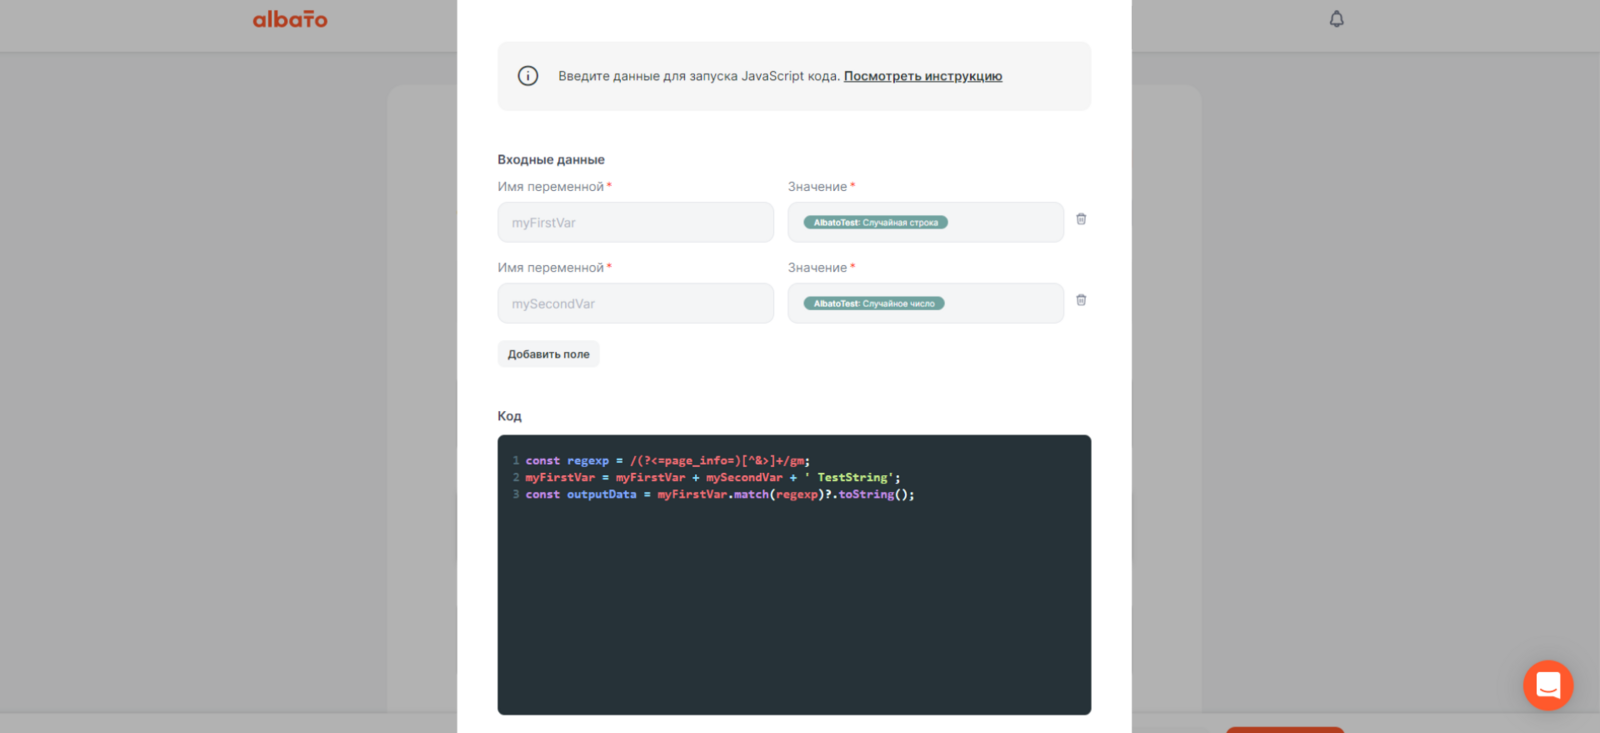Click the 'const regexp' line in code editor
The width and height of the screenshot is (1600, 733).
coord(667,461)
